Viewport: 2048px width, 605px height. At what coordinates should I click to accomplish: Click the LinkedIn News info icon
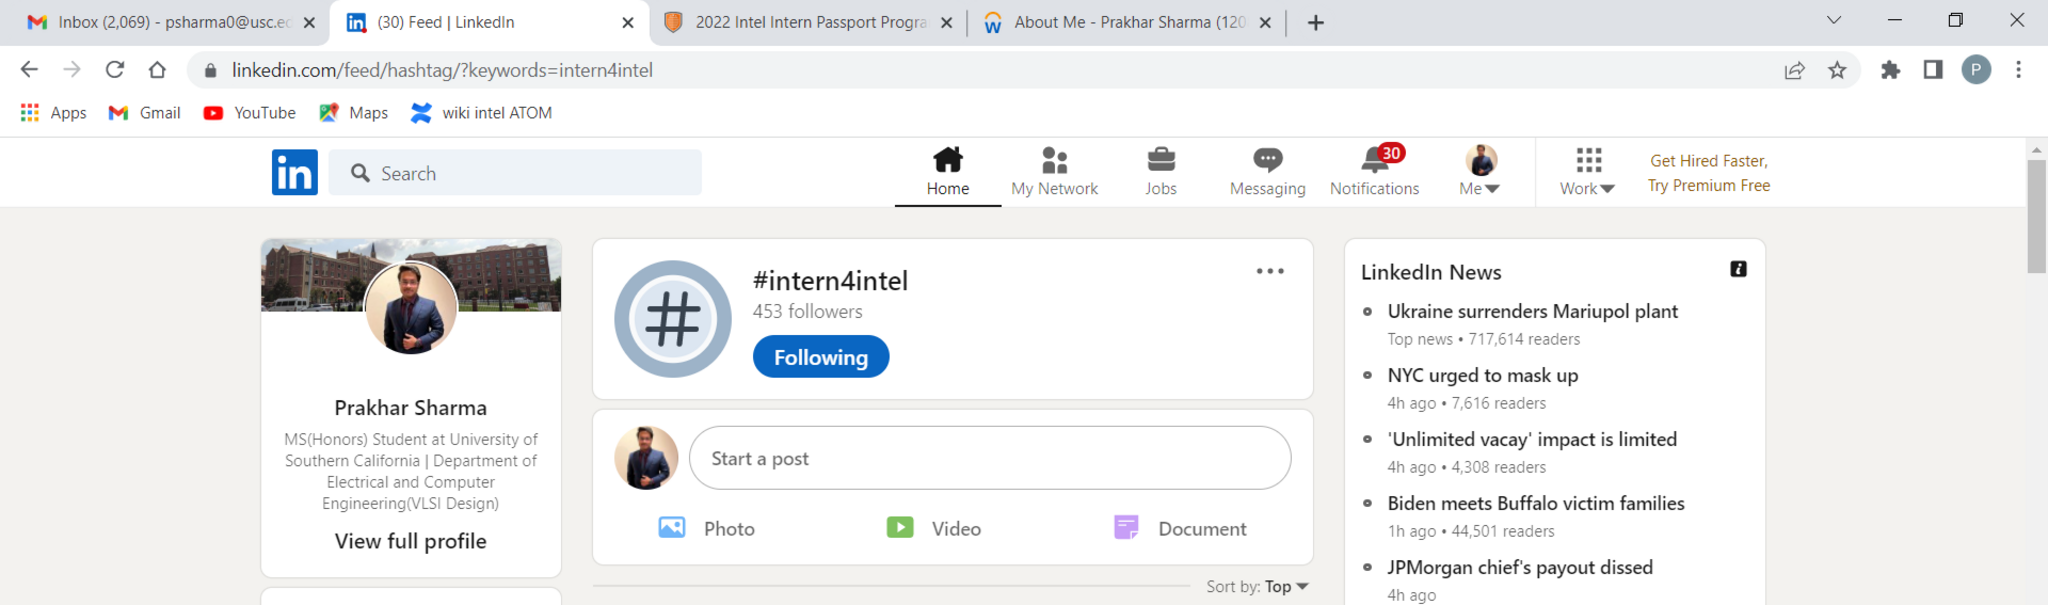pos(1738,269)
